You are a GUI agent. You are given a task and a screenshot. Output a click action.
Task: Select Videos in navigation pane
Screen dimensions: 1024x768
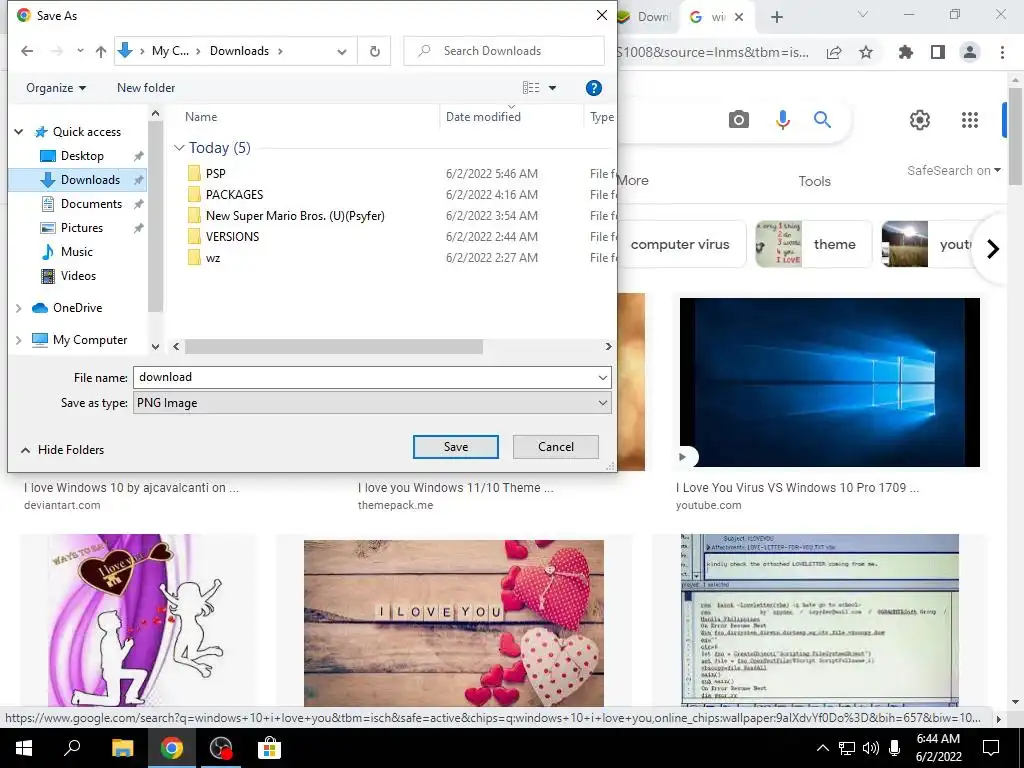(78, 276)
